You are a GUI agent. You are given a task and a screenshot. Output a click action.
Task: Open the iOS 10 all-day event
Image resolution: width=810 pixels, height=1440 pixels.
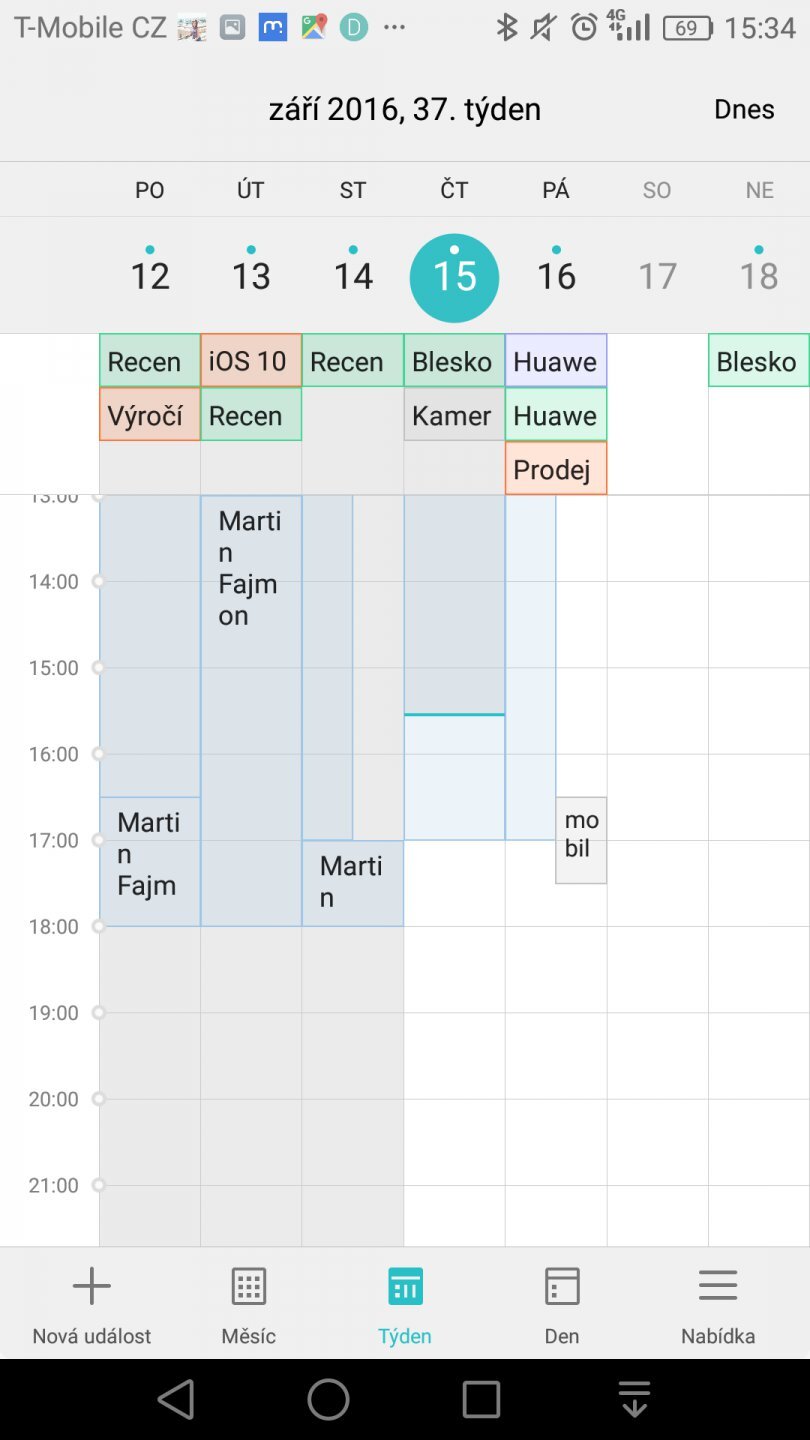[x=251, y=360]
